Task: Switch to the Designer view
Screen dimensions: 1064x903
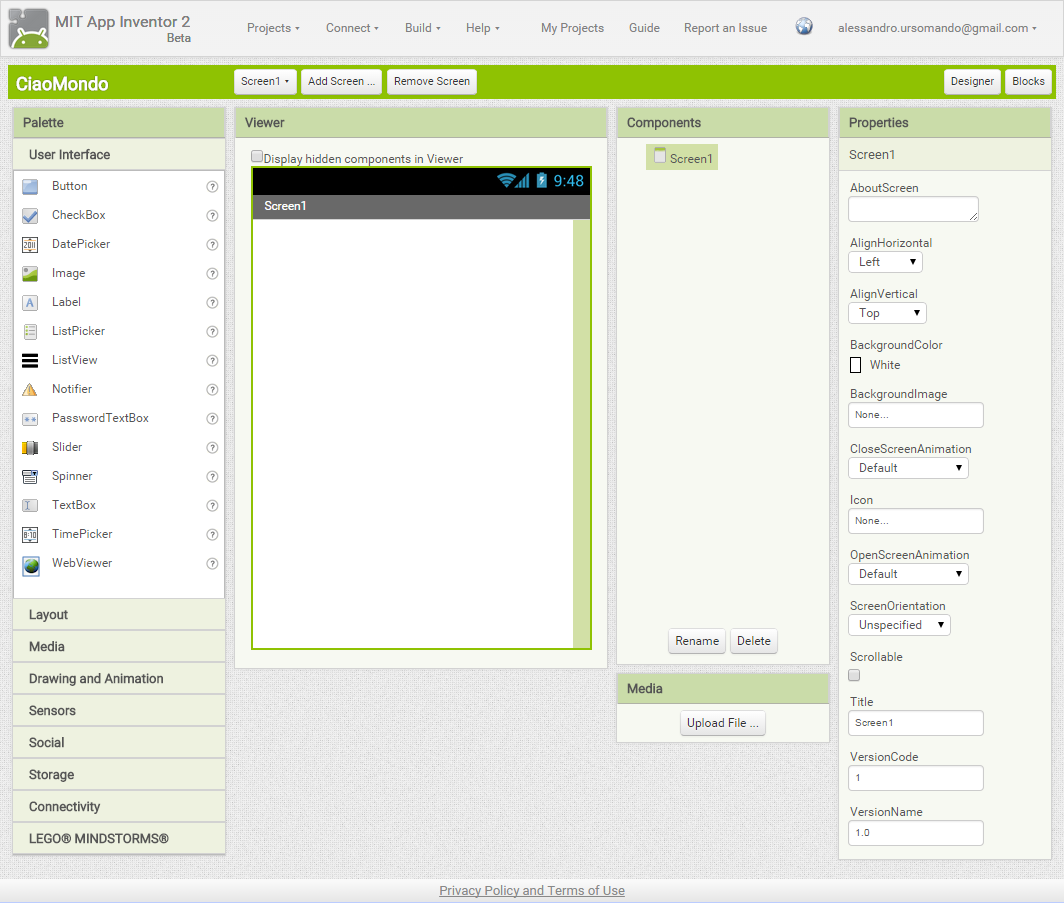Action: tap(972, 81)
